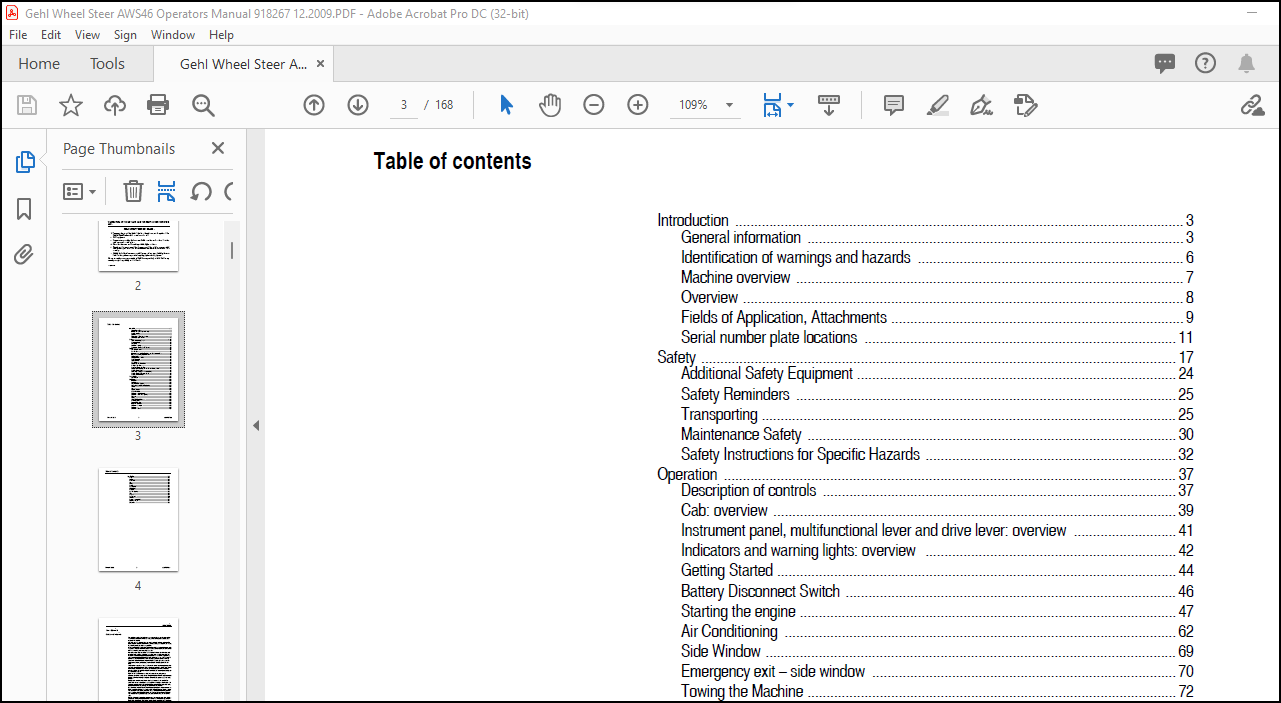The height and width of the screenshot is (703, 1281).
Task: Collapse the navigation pane arrow
Action: click(x=256, y=425)
